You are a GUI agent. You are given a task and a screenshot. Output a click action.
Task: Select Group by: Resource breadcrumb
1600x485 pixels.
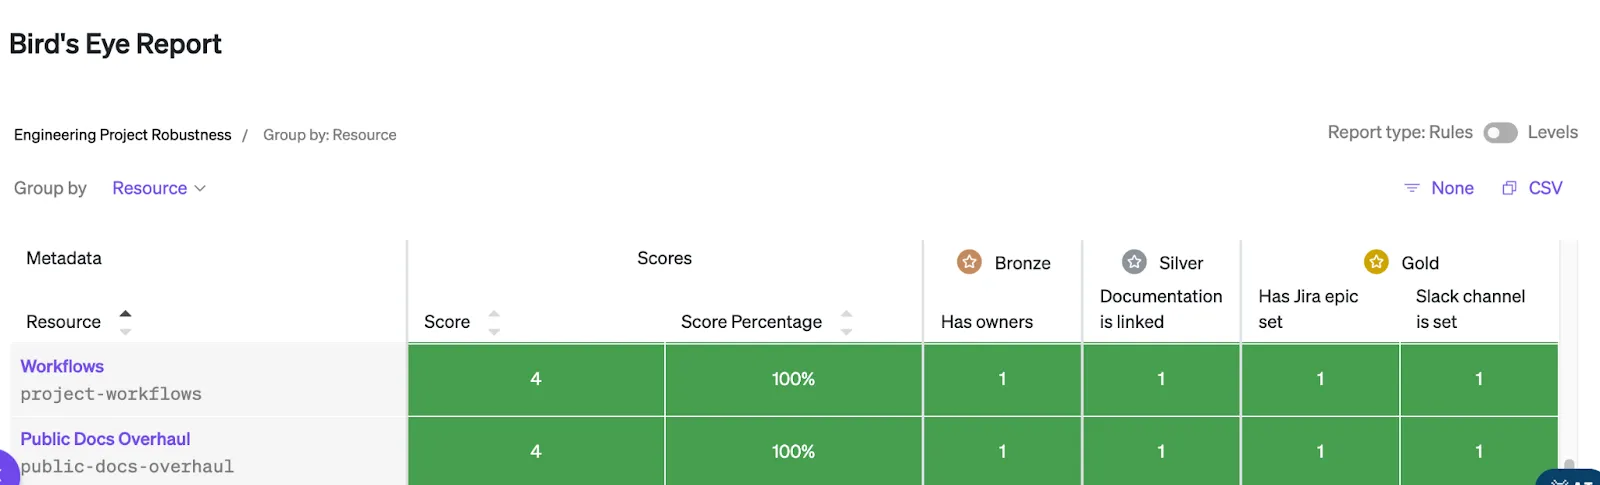point(329,135)
